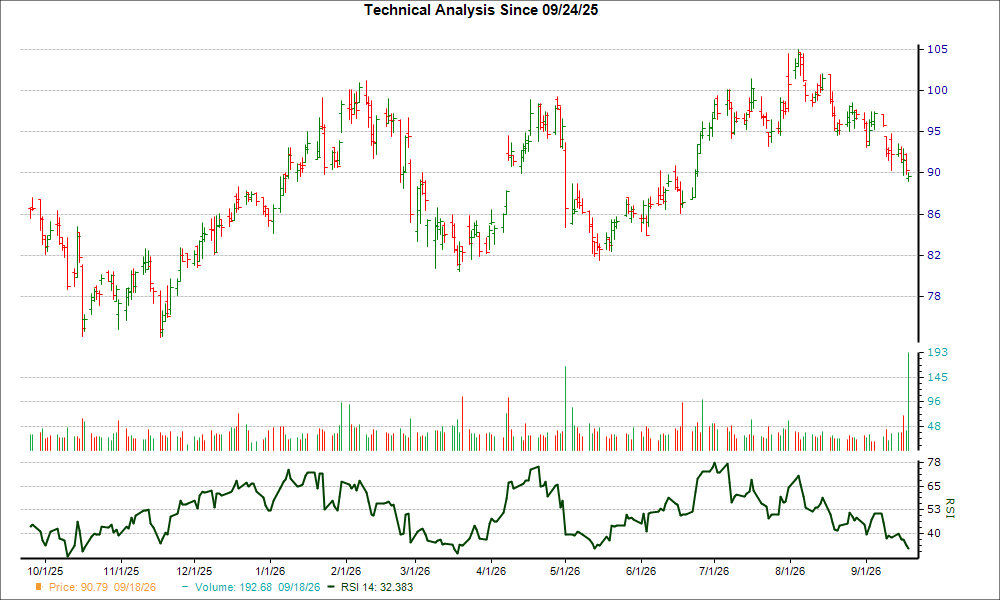
Task: Click the 105 price axis label
Action: click(x=937, y=49)
